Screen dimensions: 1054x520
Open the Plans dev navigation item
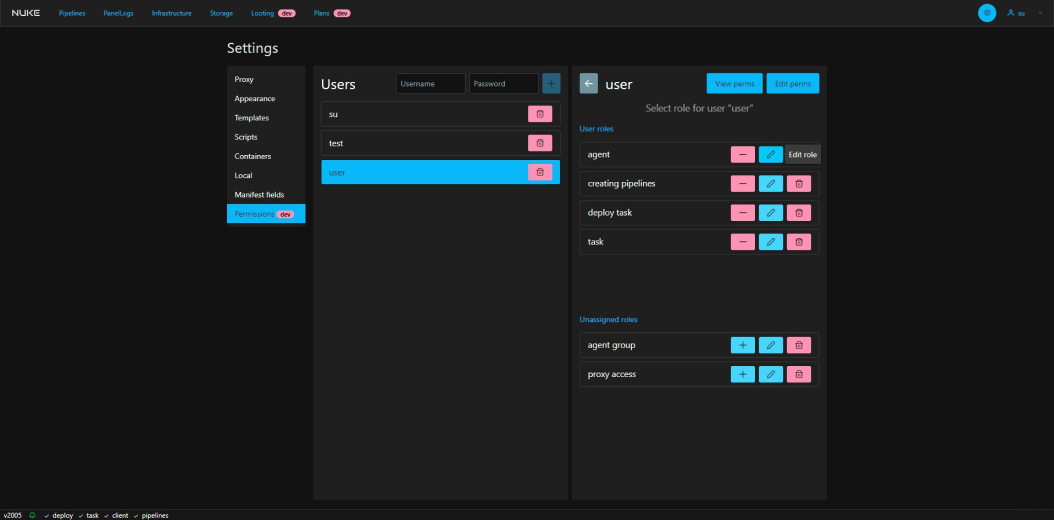(332, 13)
